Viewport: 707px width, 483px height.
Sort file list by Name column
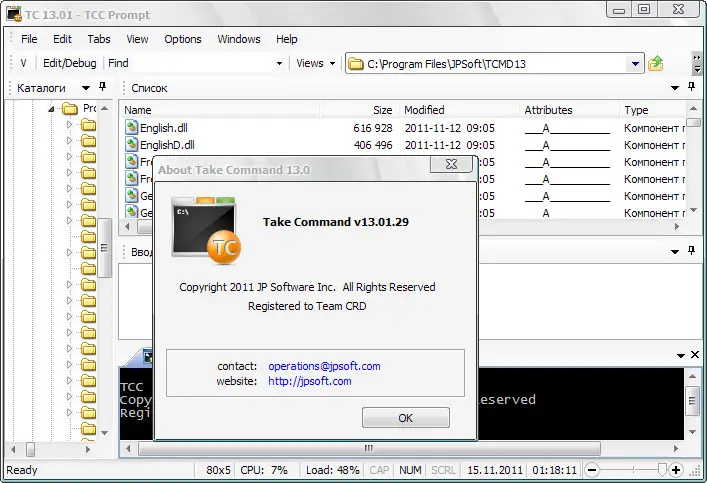click(221, 110)
